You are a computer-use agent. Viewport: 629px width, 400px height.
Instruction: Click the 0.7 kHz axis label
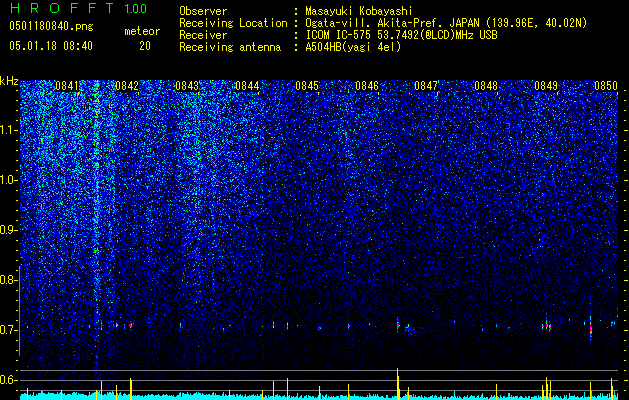click(x=8, y=330)
